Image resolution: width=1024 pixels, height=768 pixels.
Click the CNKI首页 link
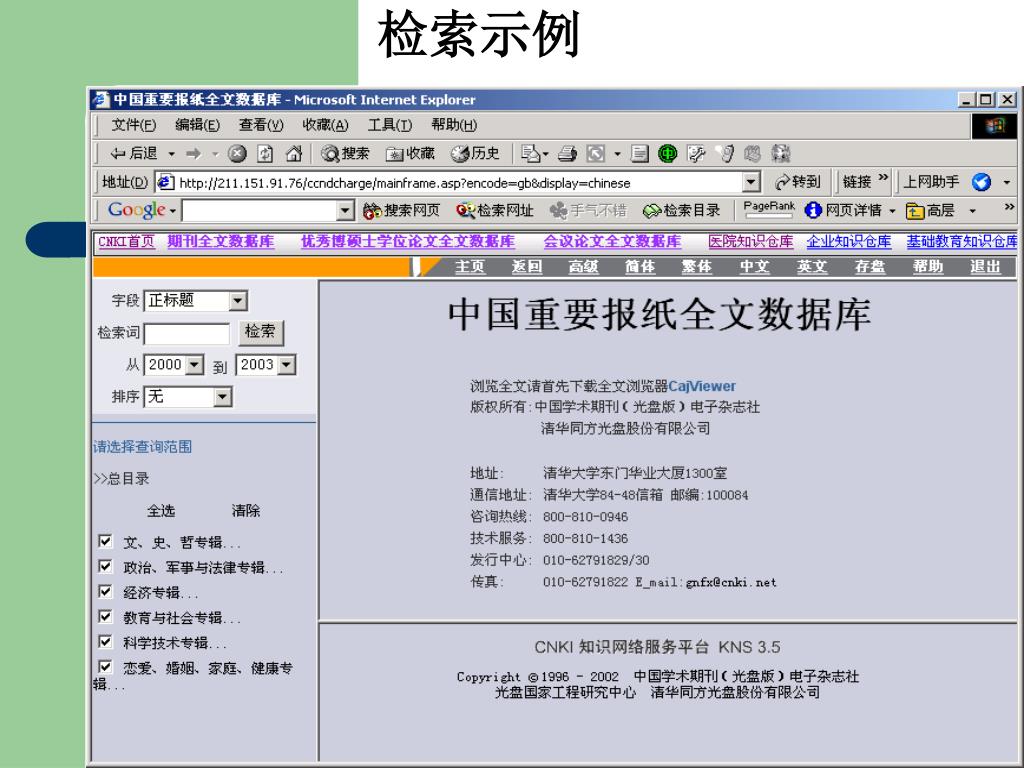pos(126,242)
